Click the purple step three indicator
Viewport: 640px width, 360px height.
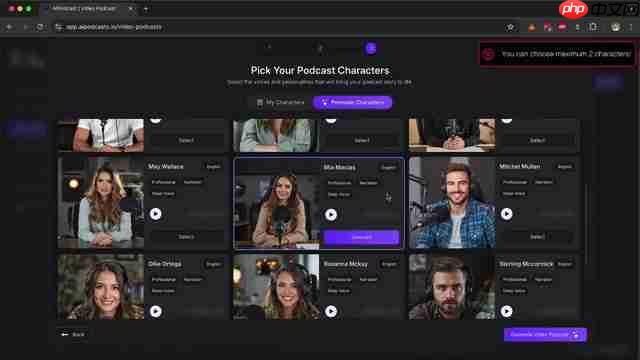tap(371, 49)
